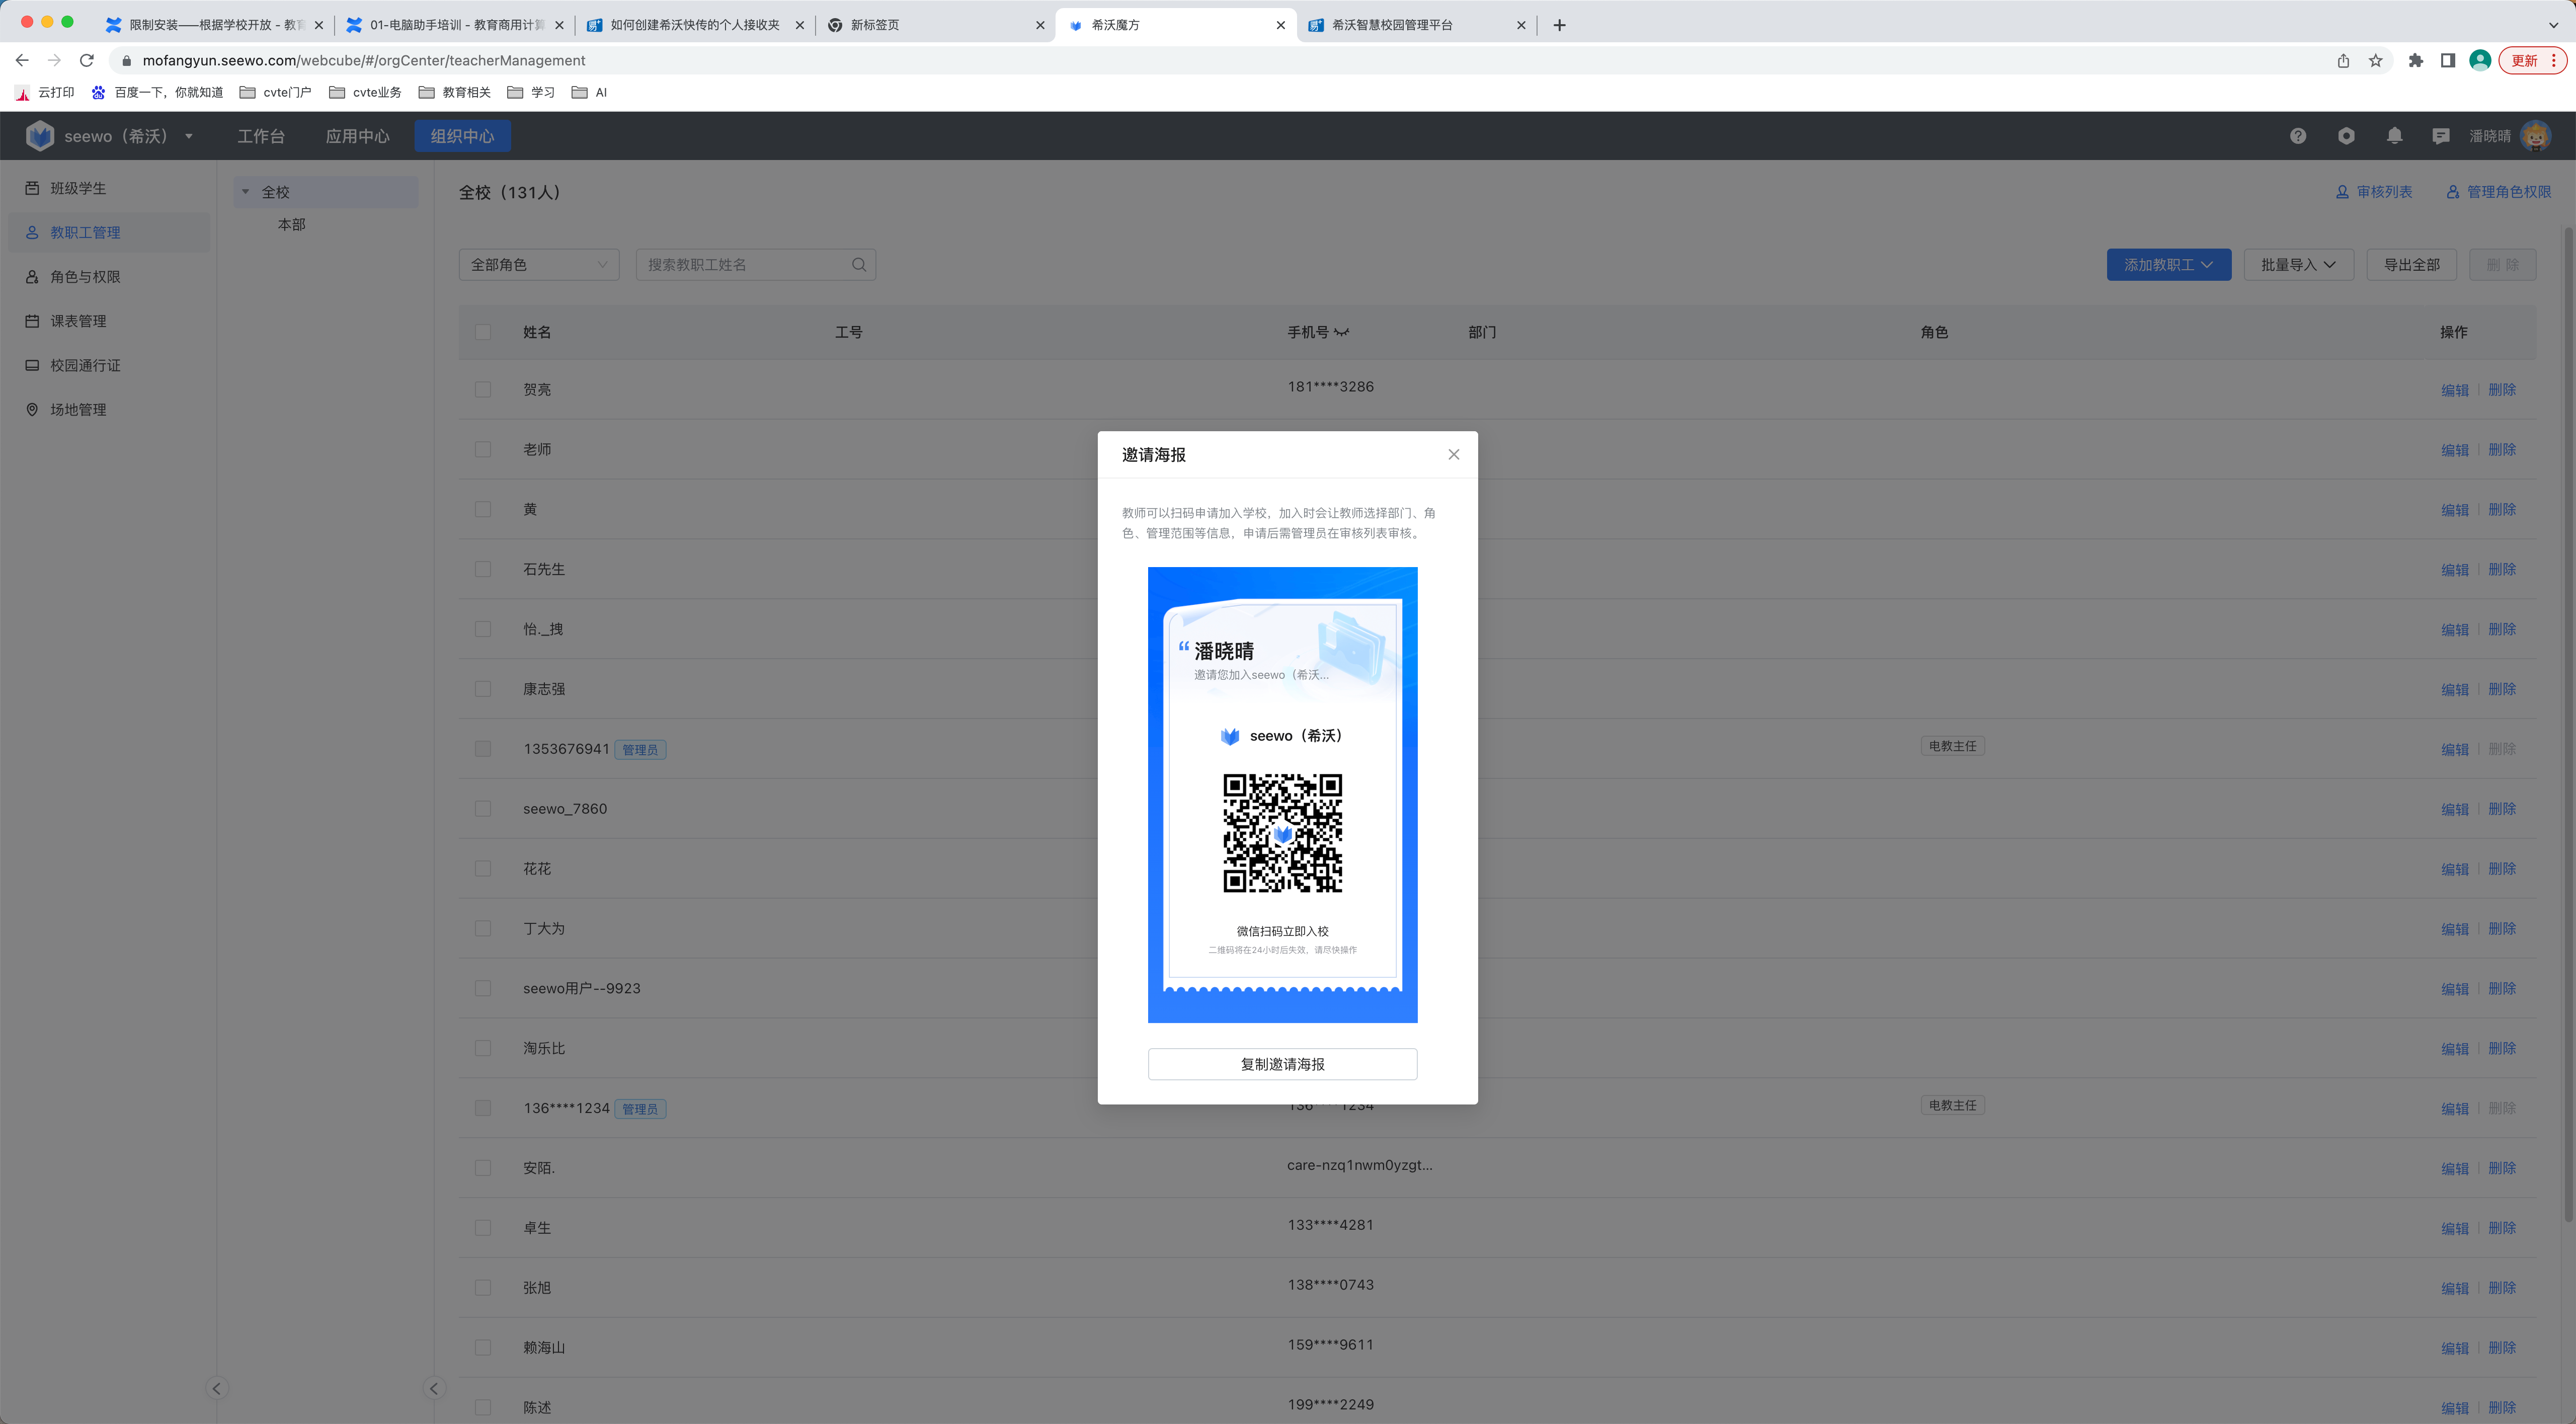This screenshot has width=2576, height=1424.
Task: Open the hexagon settings icon in header
Action: tap(2346, 136)
